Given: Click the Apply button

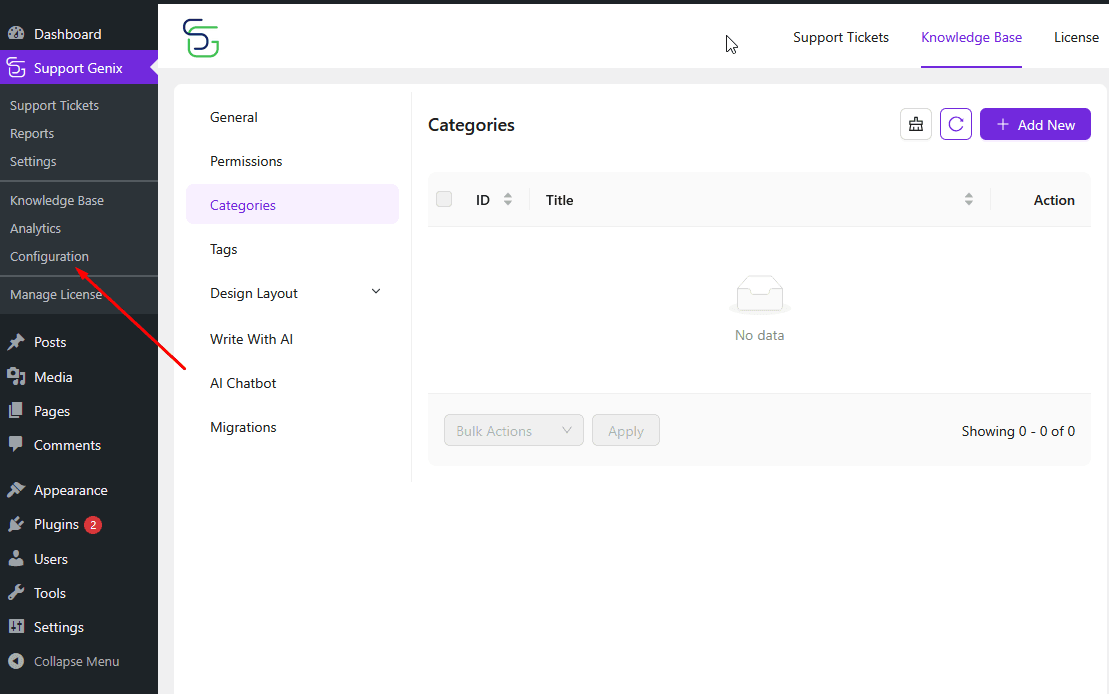Looking at the screenshot, I should (625, 430).
